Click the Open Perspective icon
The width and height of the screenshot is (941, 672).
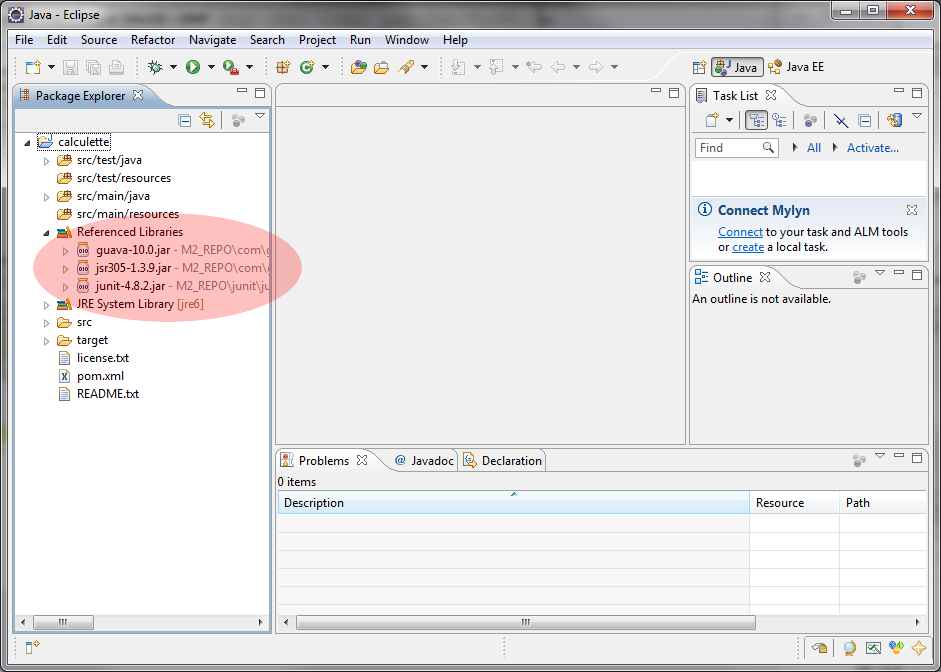[700, 67]
